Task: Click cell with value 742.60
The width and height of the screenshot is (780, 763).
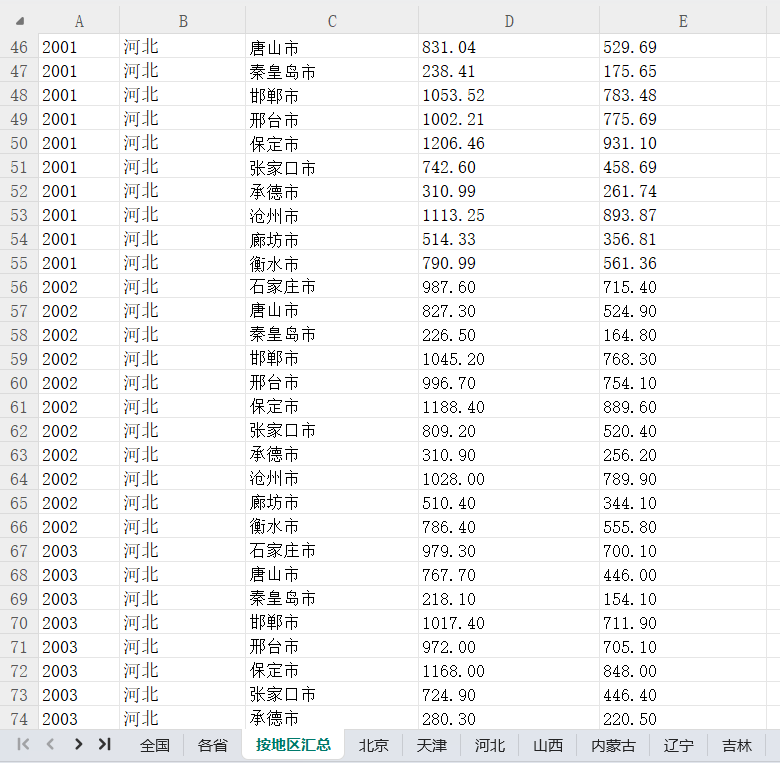Action: point(509,167)
